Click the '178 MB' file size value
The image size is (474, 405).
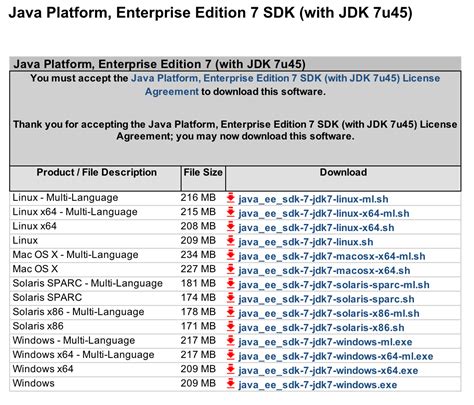[x=198, y=312]
